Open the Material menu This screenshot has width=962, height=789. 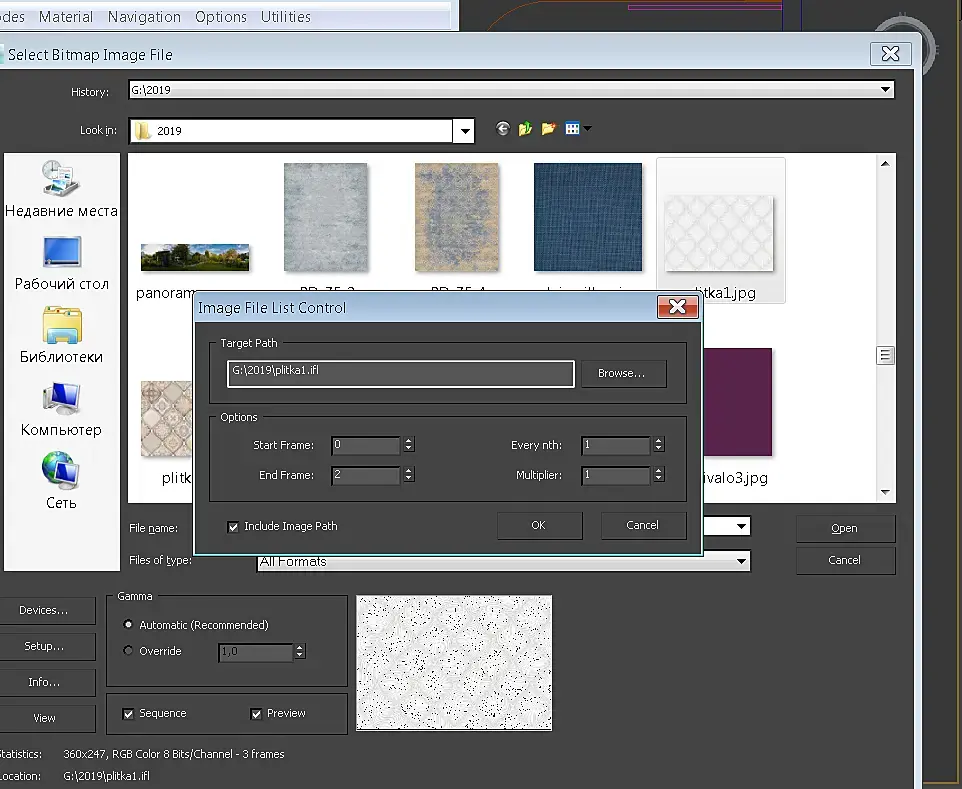coord(66,17)
